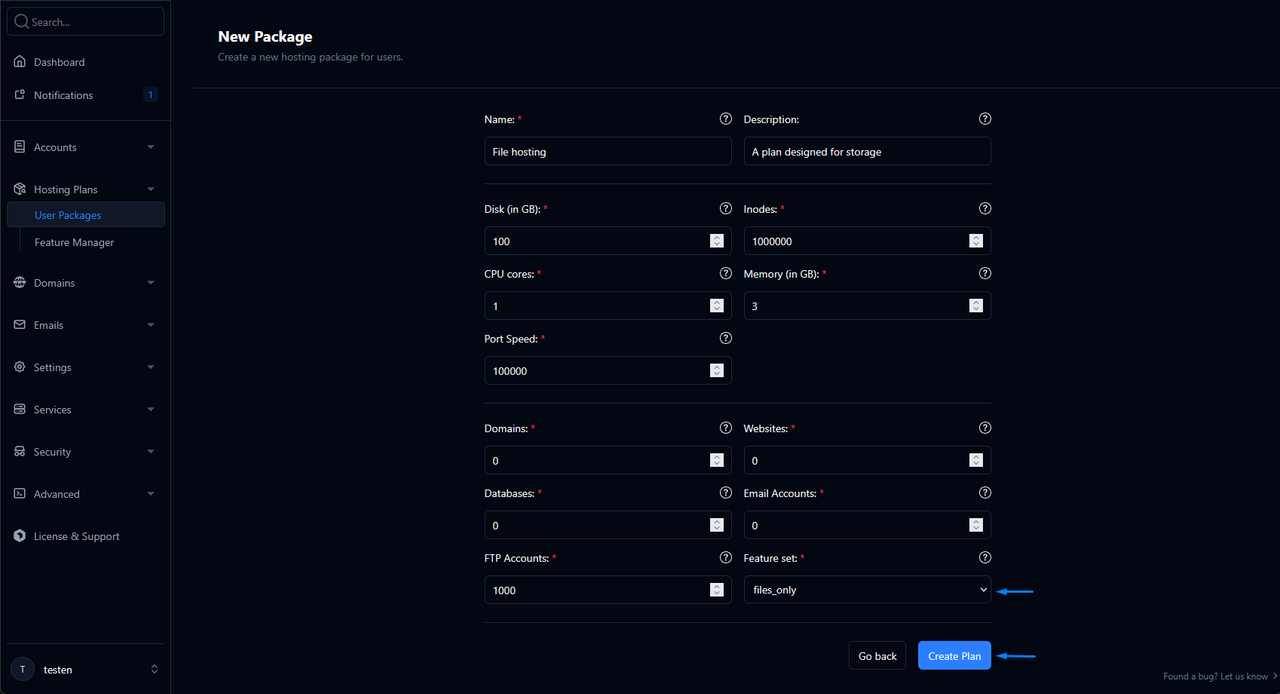Open the help icon for Email Accounts
Viewport: 1280px width, 694px height.
click(x=985, y=493)
